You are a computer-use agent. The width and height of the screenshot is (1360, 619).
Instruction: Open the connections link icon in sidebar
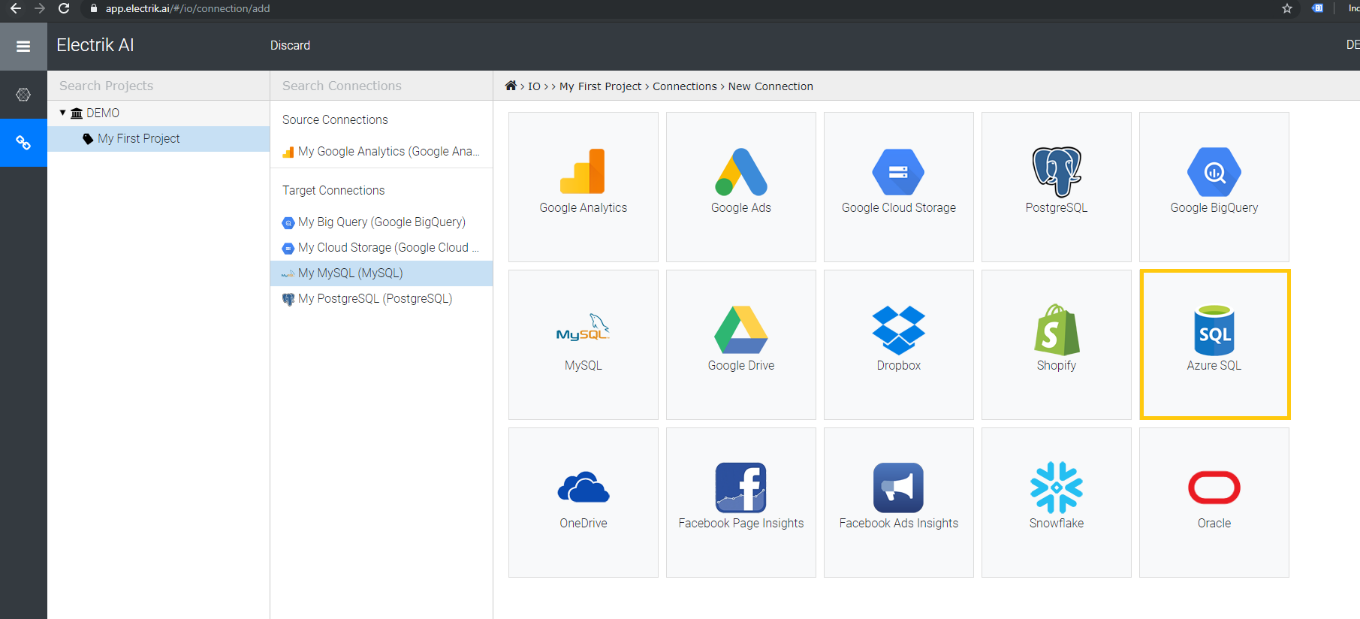point(23,143)
